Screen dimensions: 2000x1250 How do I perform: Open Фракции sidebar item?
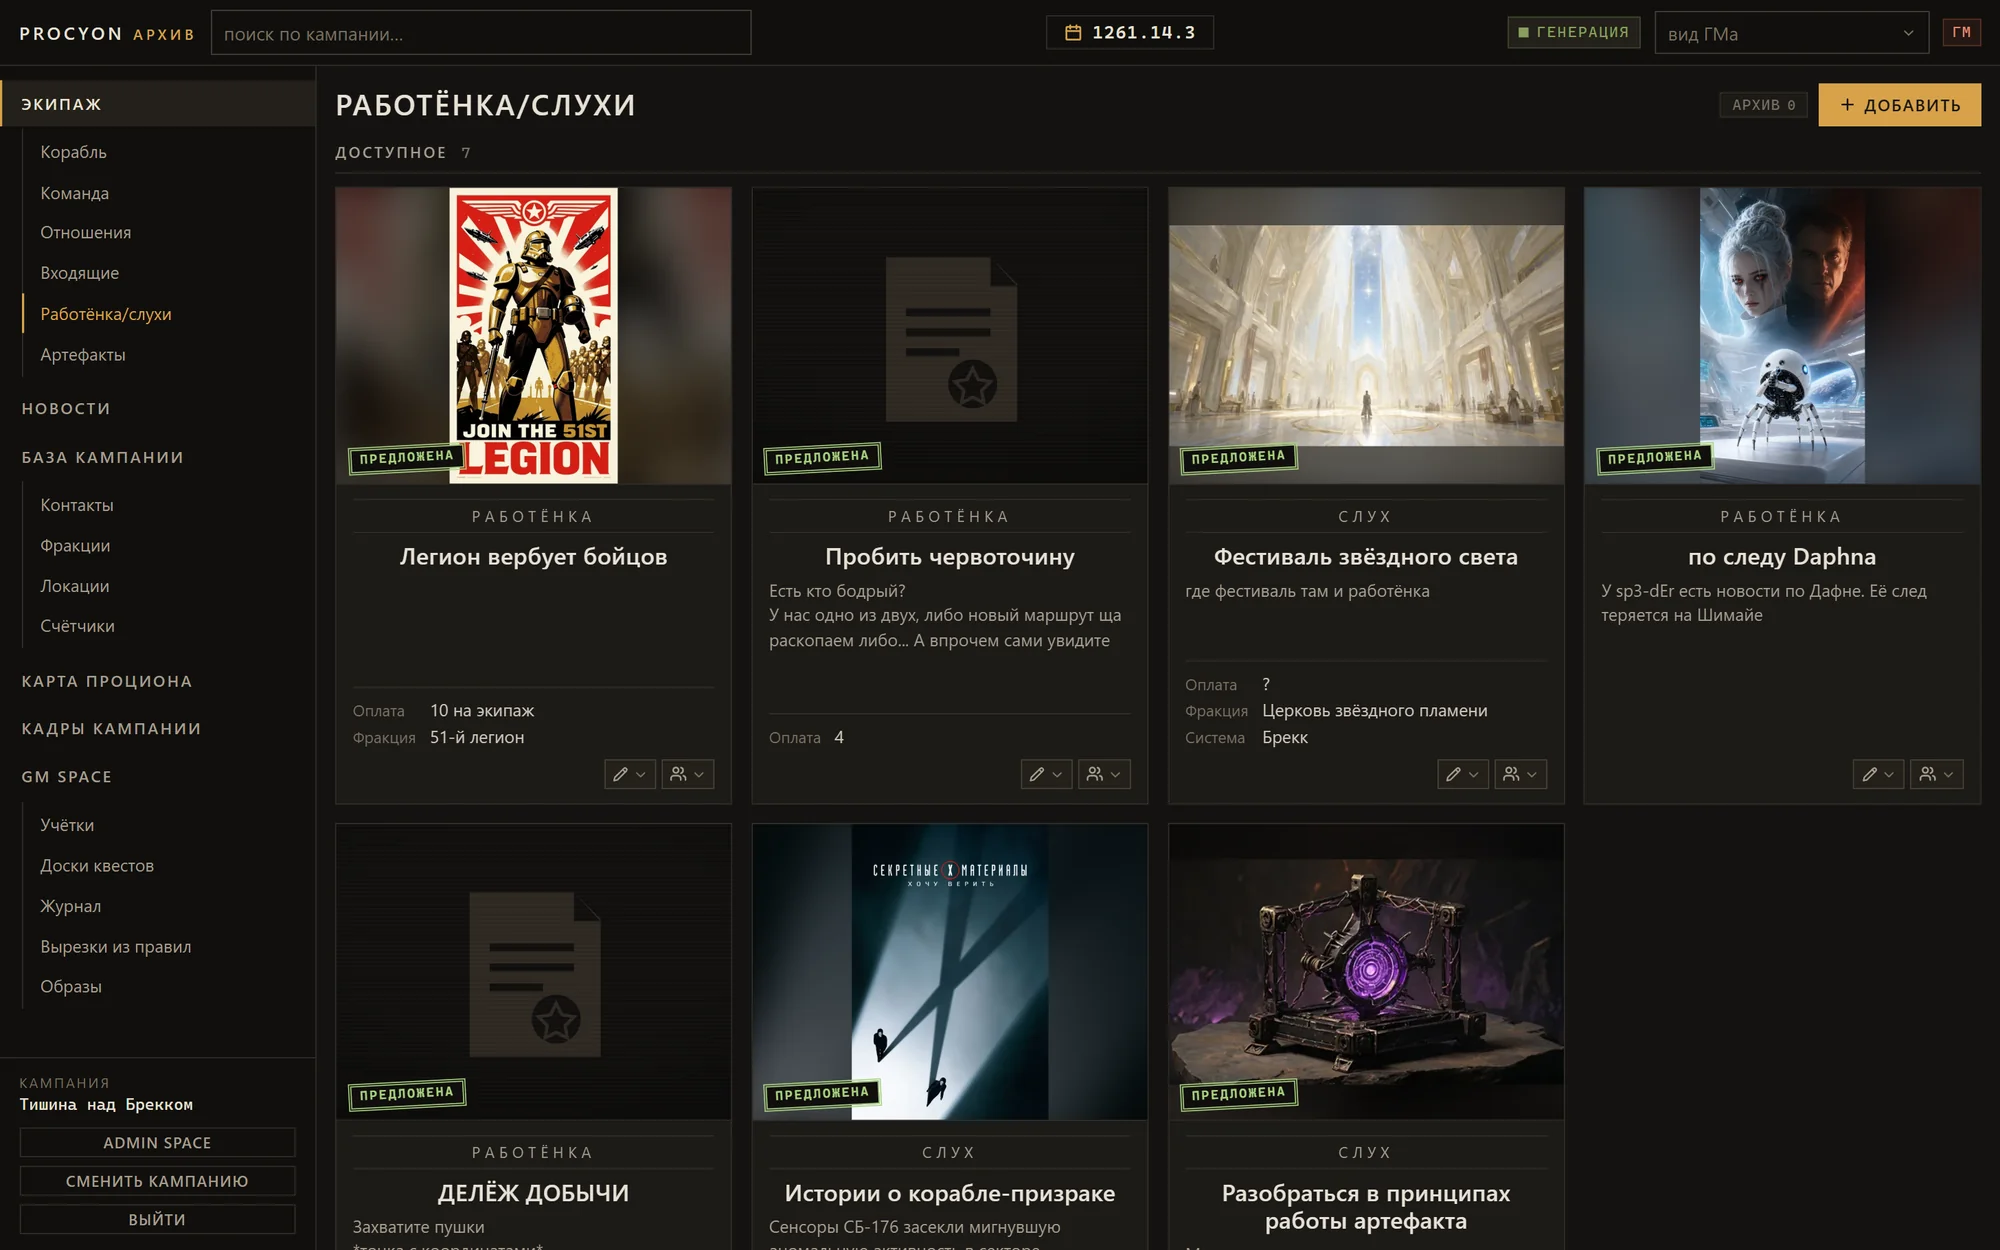[75, 546]
